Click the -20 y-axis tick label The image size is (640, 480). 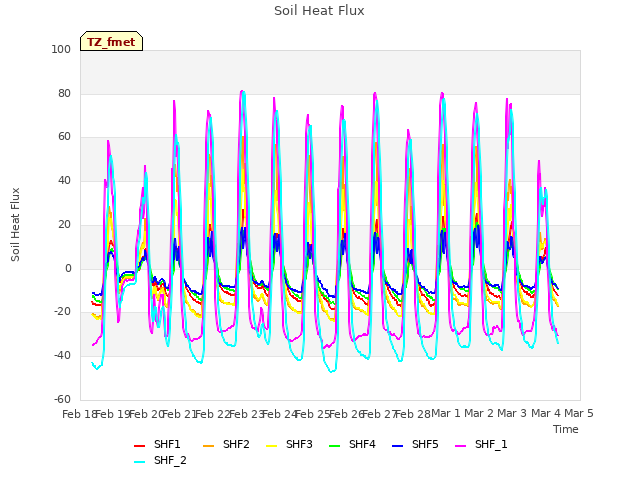(x=62, y=312)
